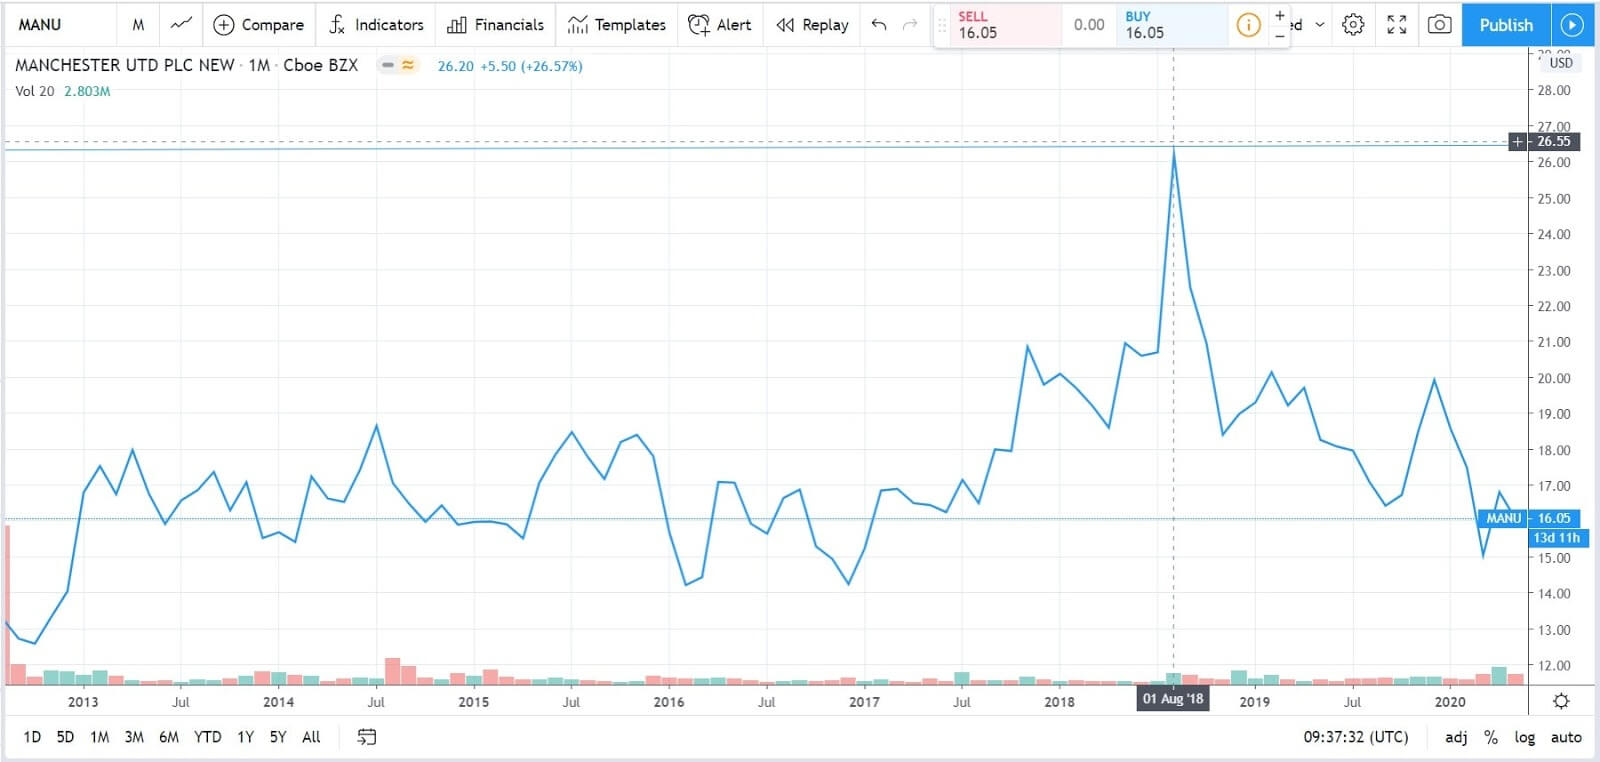Select the 3M time range

click(x=134, y=737)
